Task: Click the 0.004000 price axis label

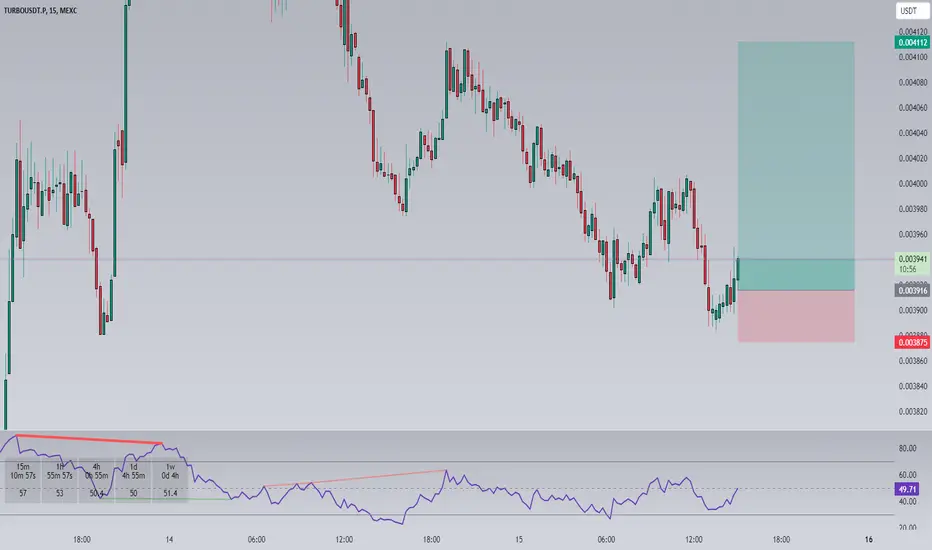Action: pos(912,184)
